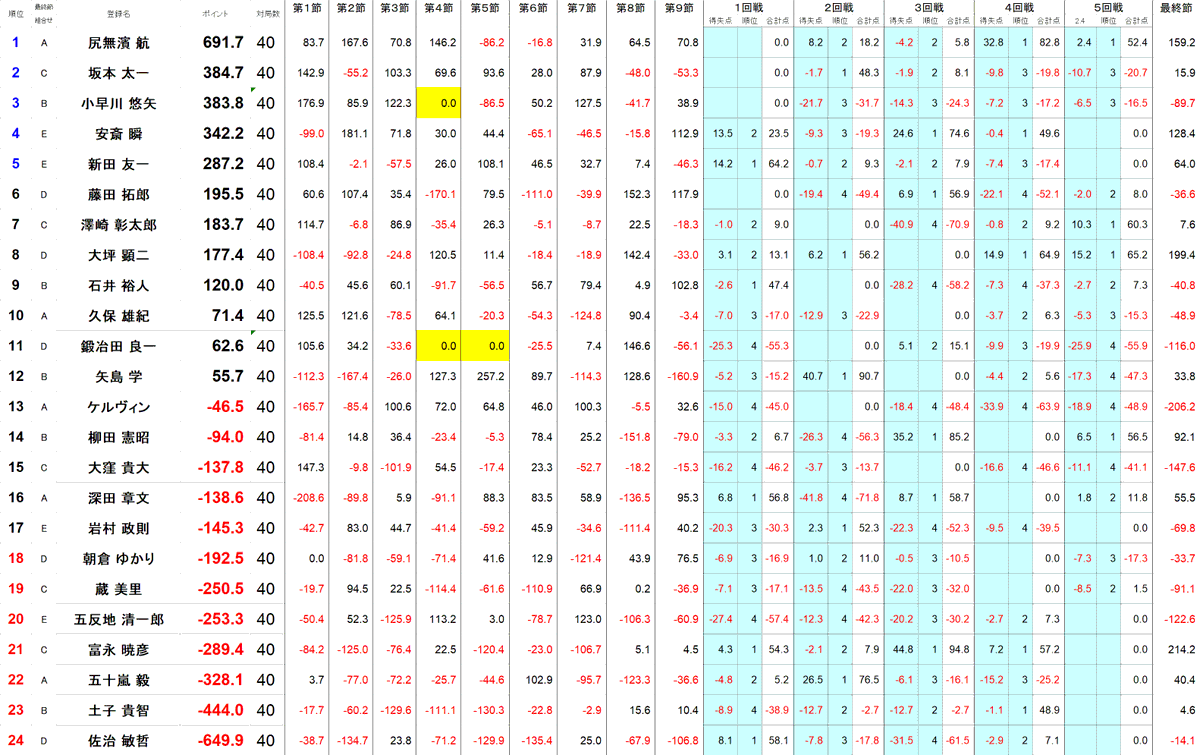The image size is (1200, 755).
Task: Click the 1回戦 group header
Action: 749,8
